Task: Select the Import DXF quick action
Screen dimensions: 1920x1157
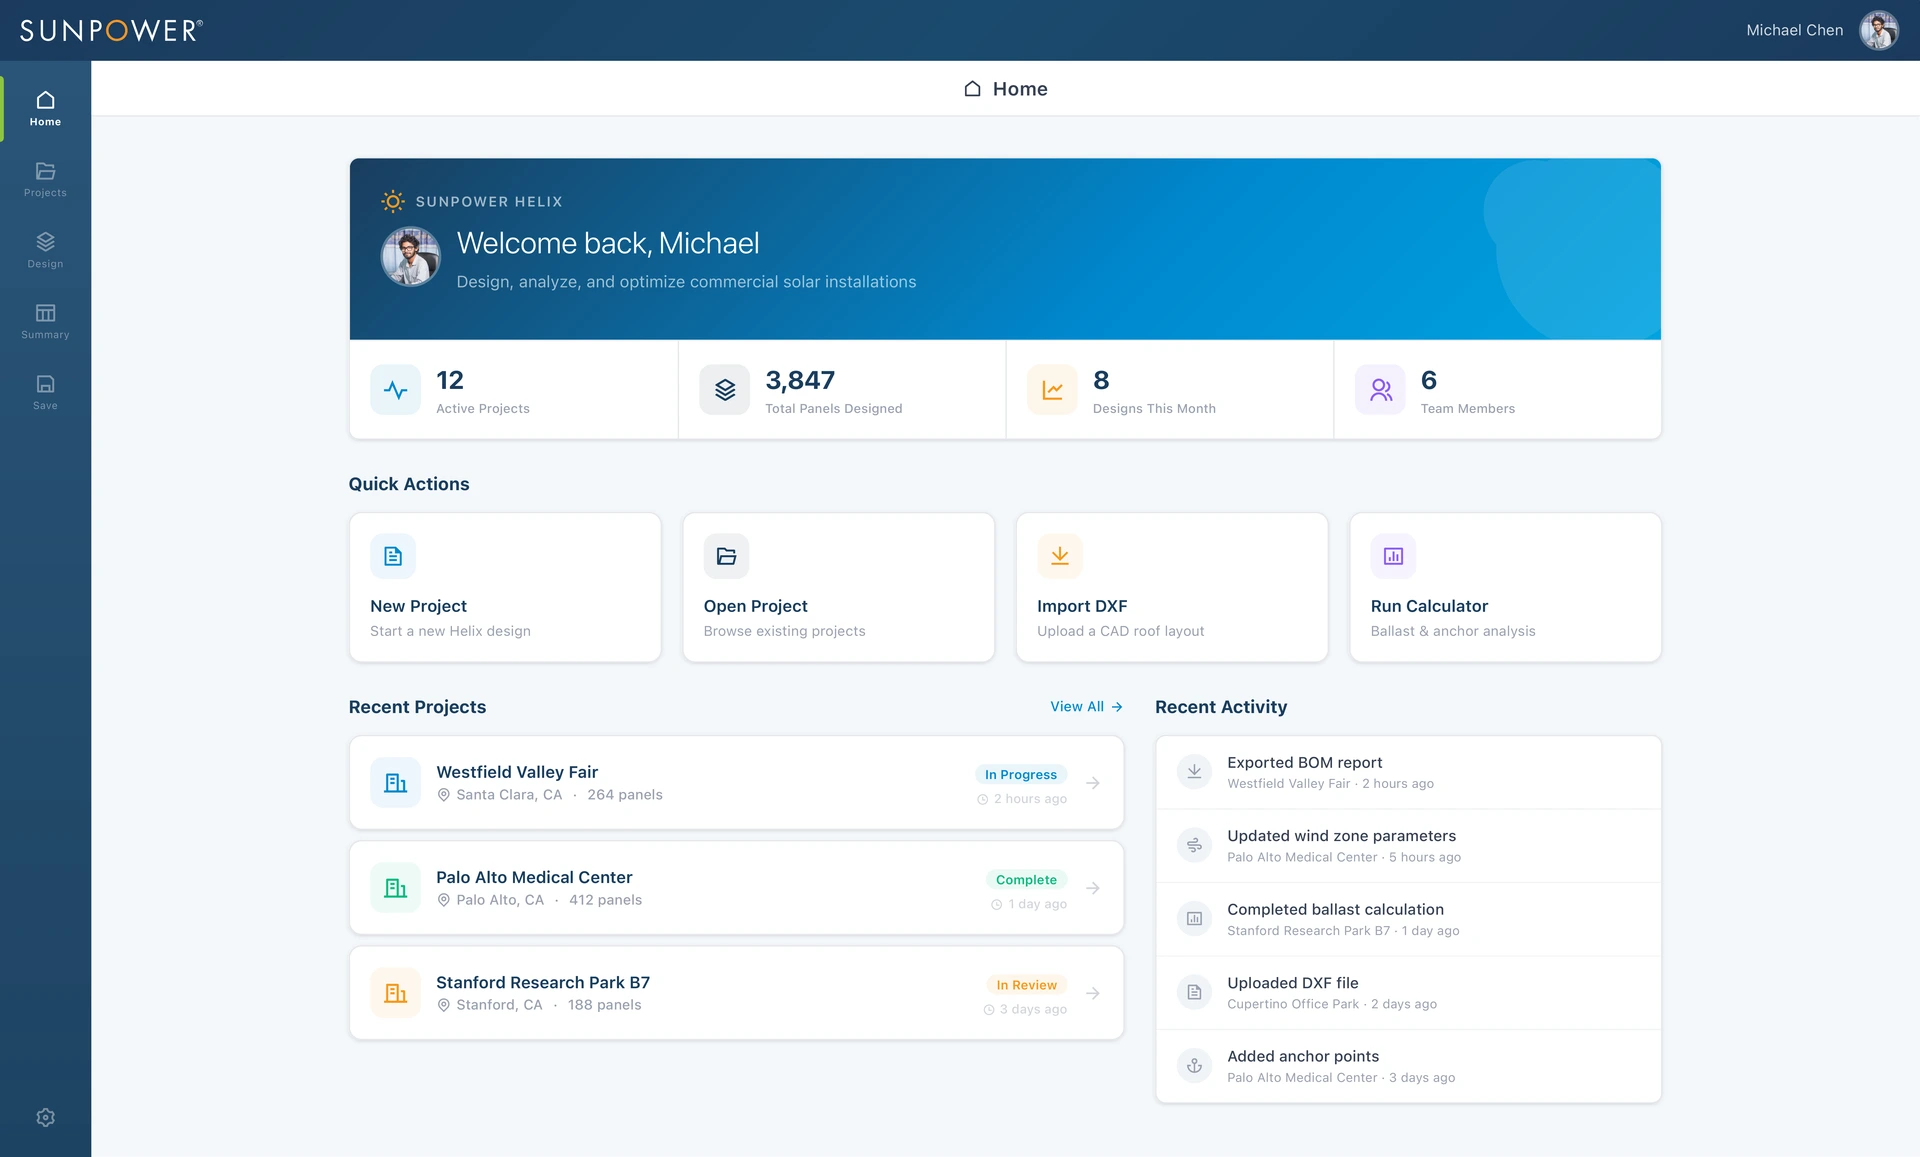Action: coord(1172,588)
